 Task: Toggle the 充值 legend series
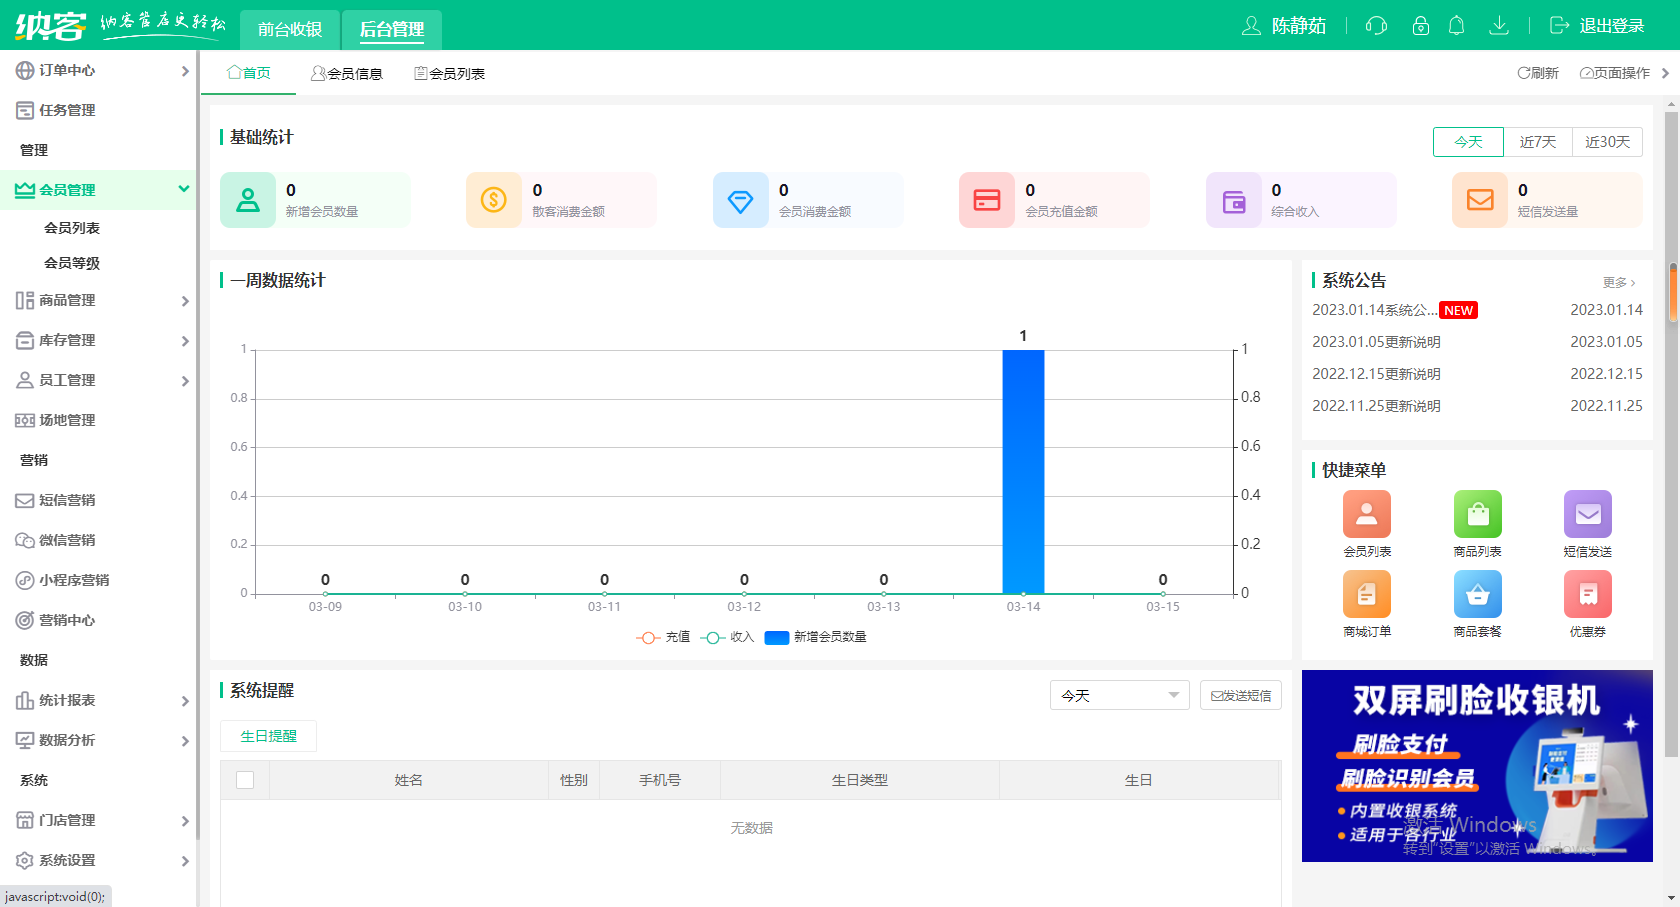tap(663, 637)
